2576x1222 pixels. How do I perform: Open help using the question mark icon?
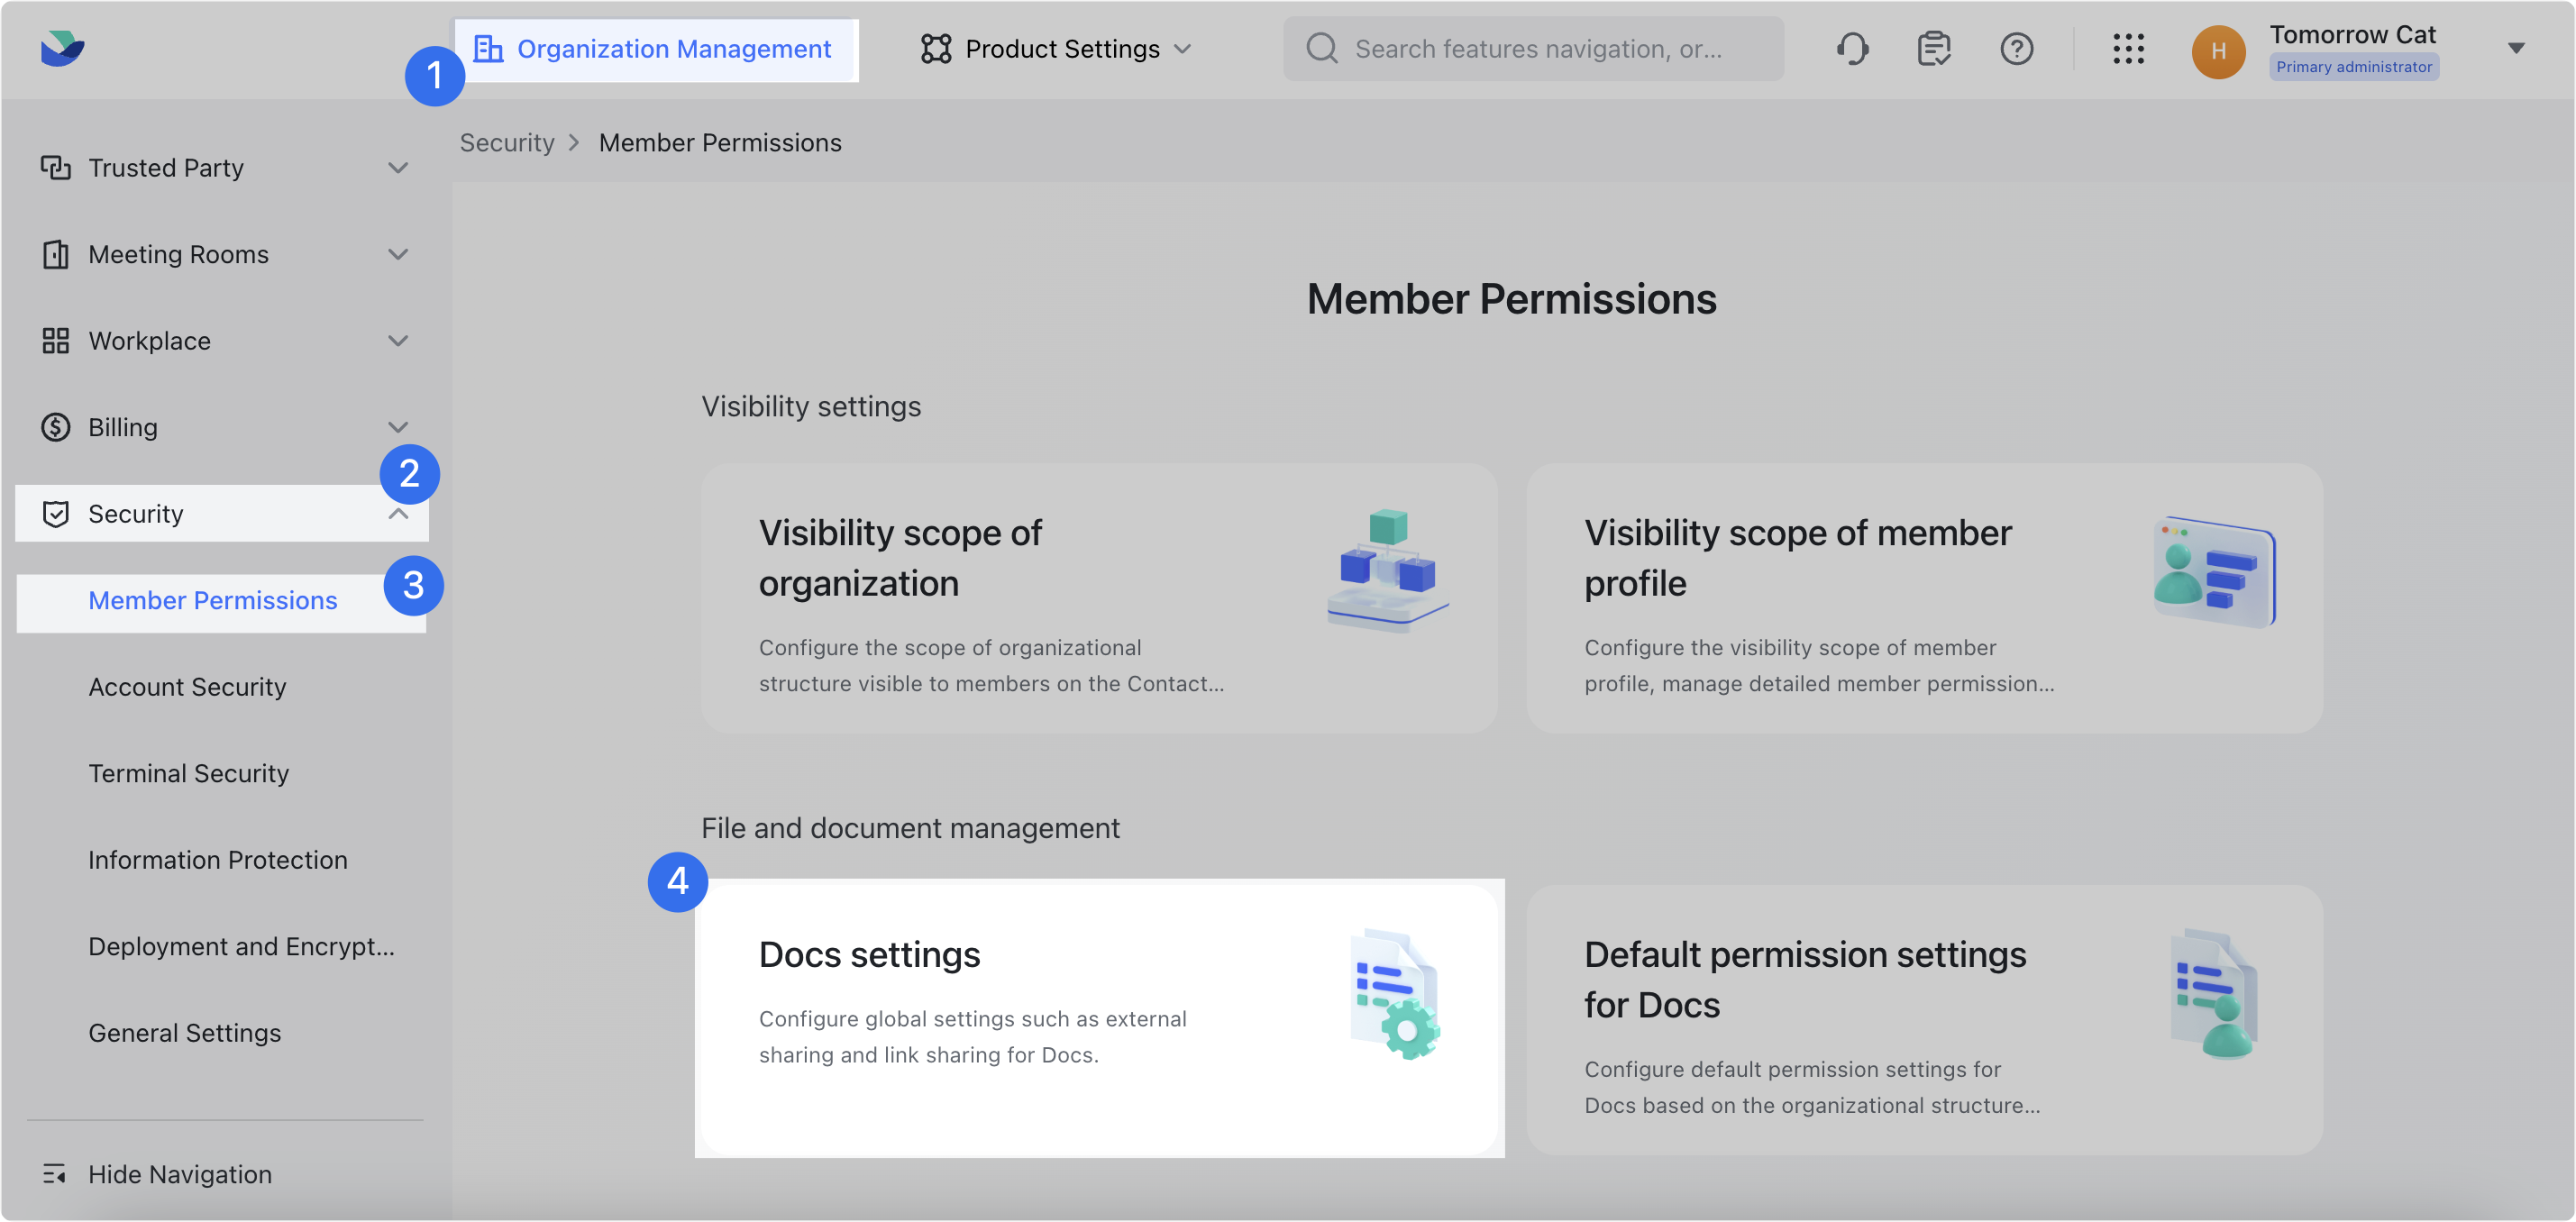point(2017,48)
